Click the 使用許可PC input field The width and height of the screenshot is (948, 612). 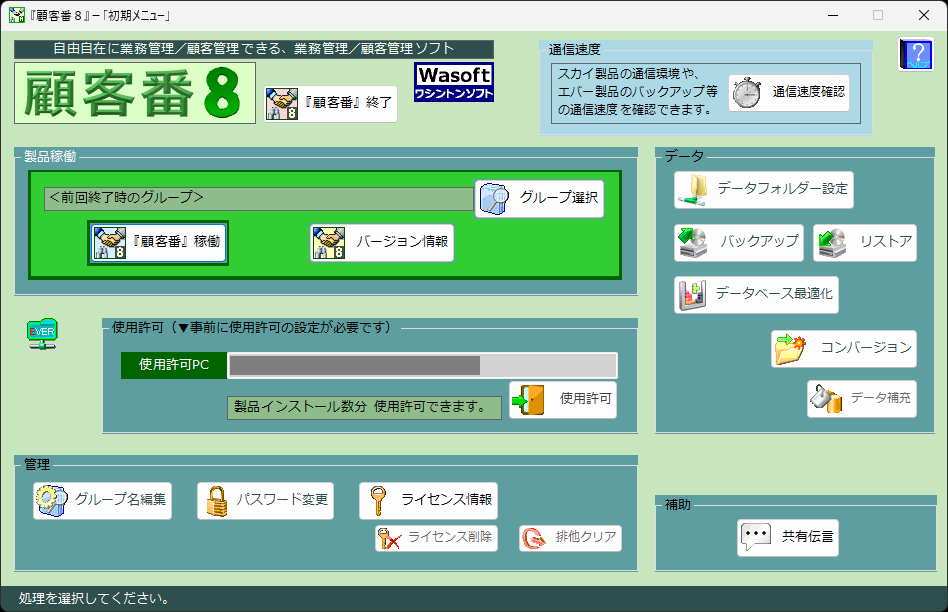pyautogui.click(x=422, y=366)
